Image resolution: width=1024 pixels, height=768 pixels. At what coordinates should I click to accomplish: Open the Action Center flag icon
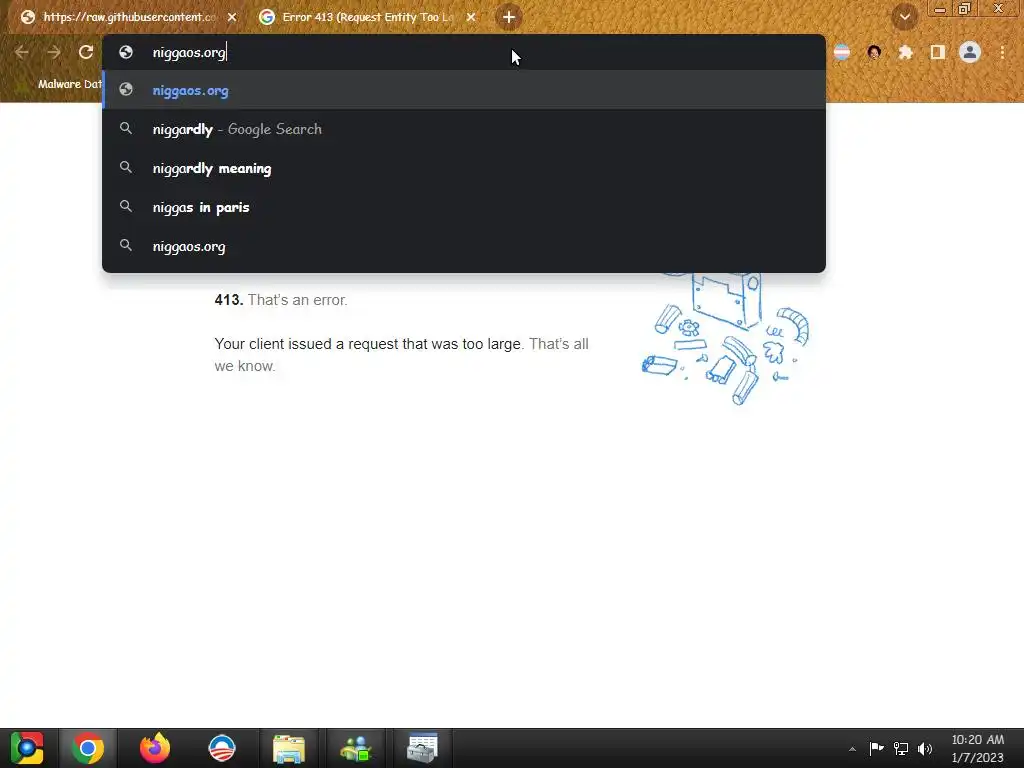[x=876, y=748]
